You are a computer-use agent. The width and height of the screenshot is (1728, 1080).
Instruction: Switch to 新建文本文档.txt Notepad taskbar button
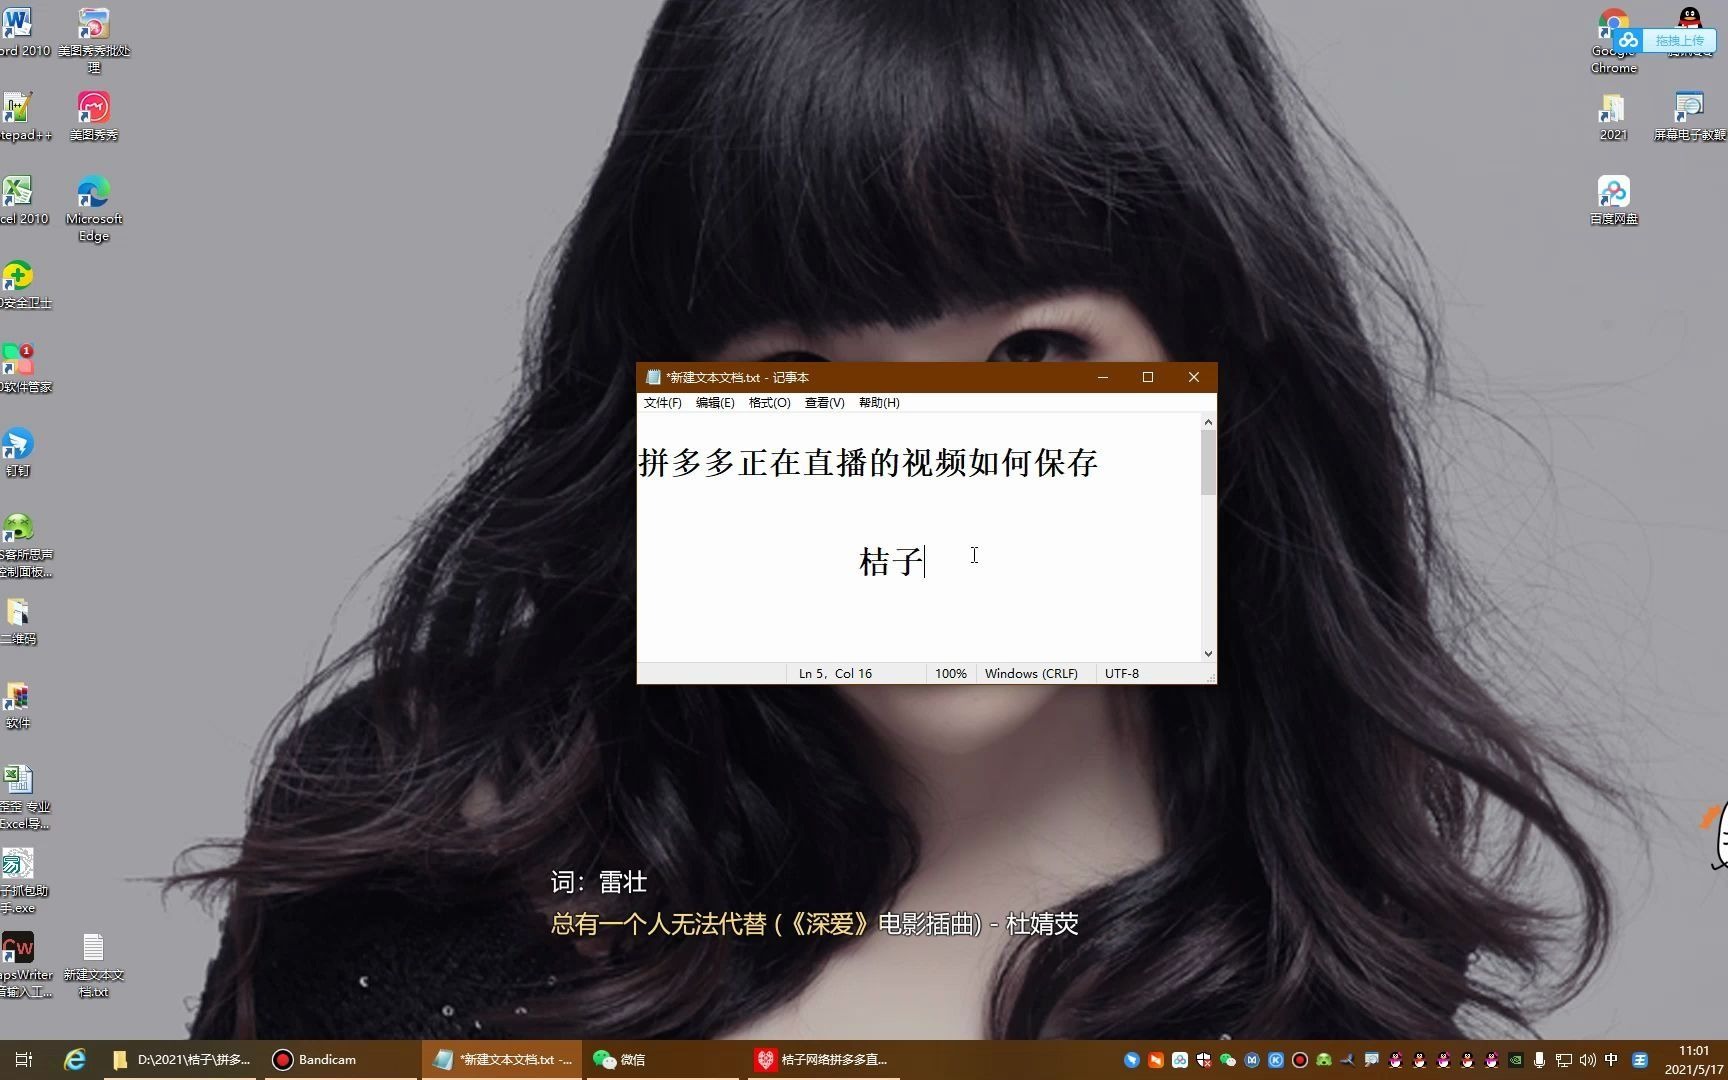coord(502,1060)
